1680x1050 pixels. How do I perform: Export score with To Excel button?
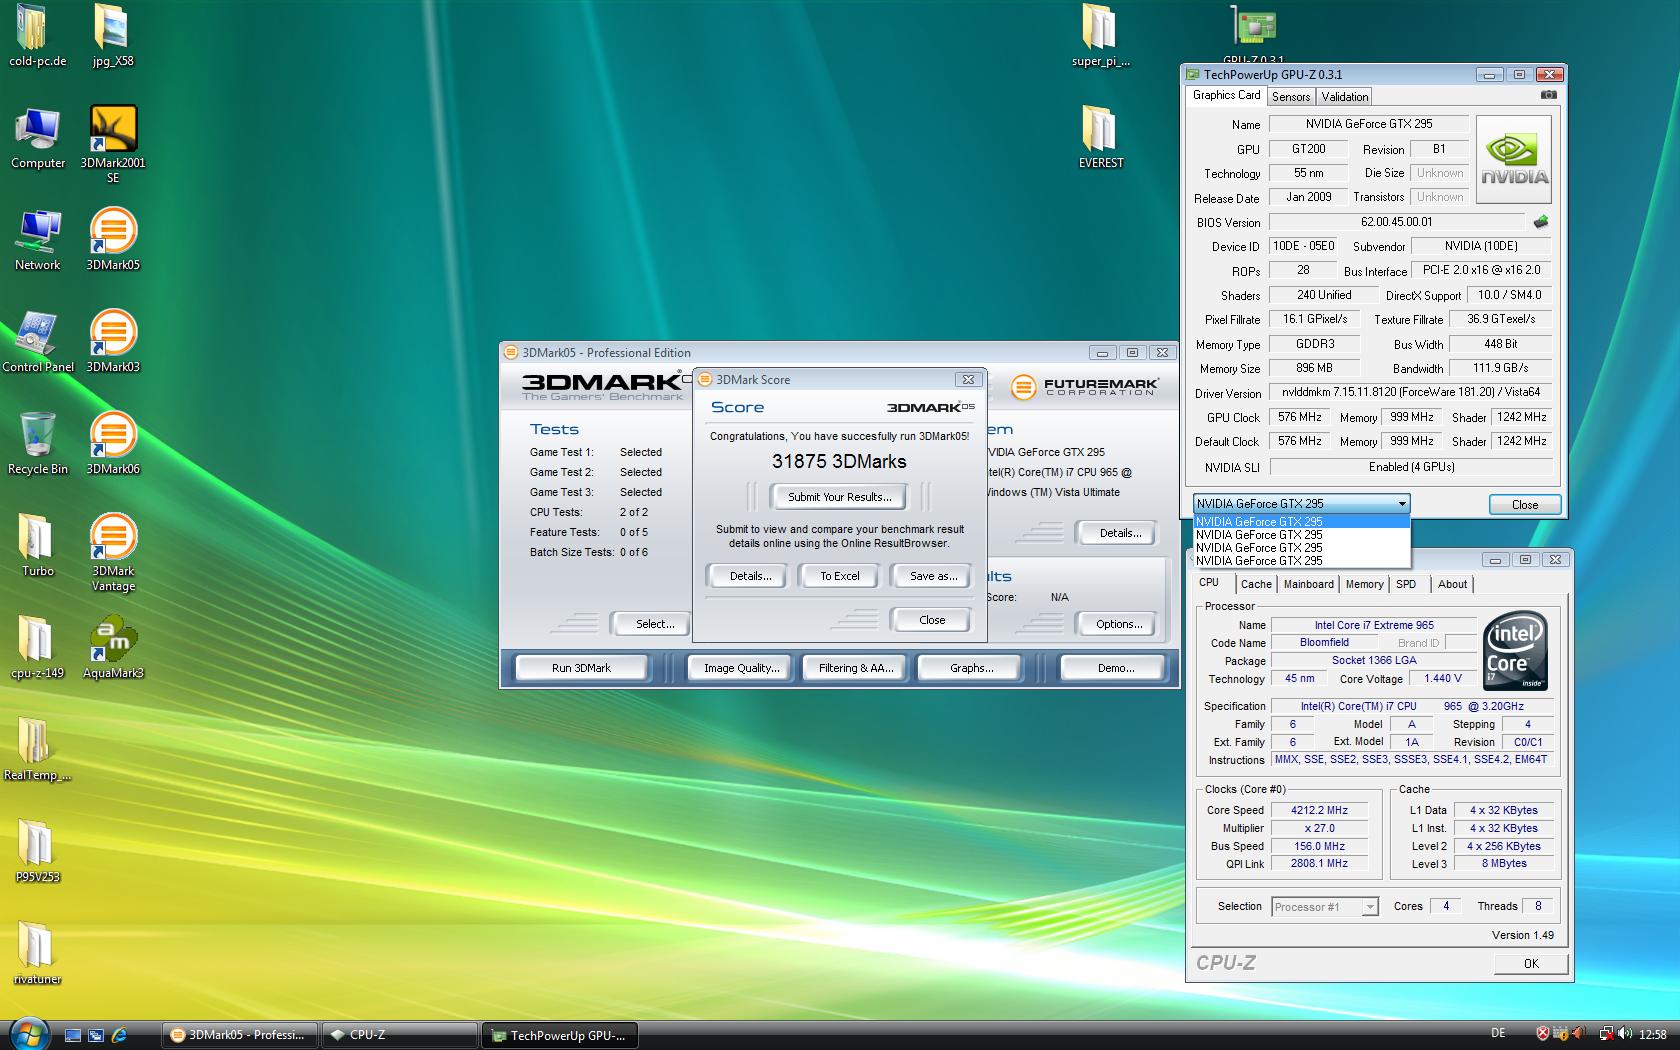pos(840,576)
